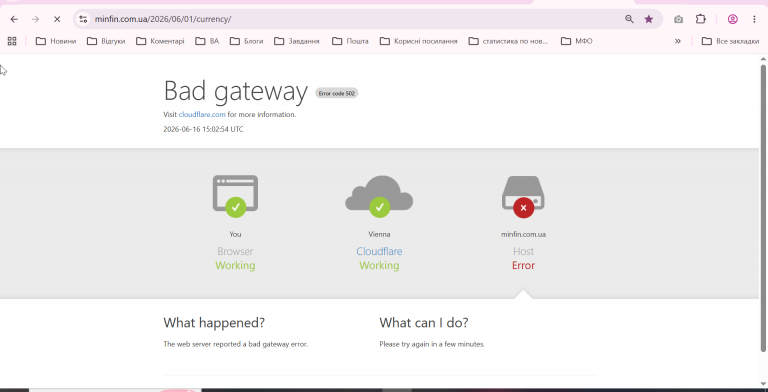768x392 pixels.
Task: Open the МФО bookmark folder
Action: (576, 41)
